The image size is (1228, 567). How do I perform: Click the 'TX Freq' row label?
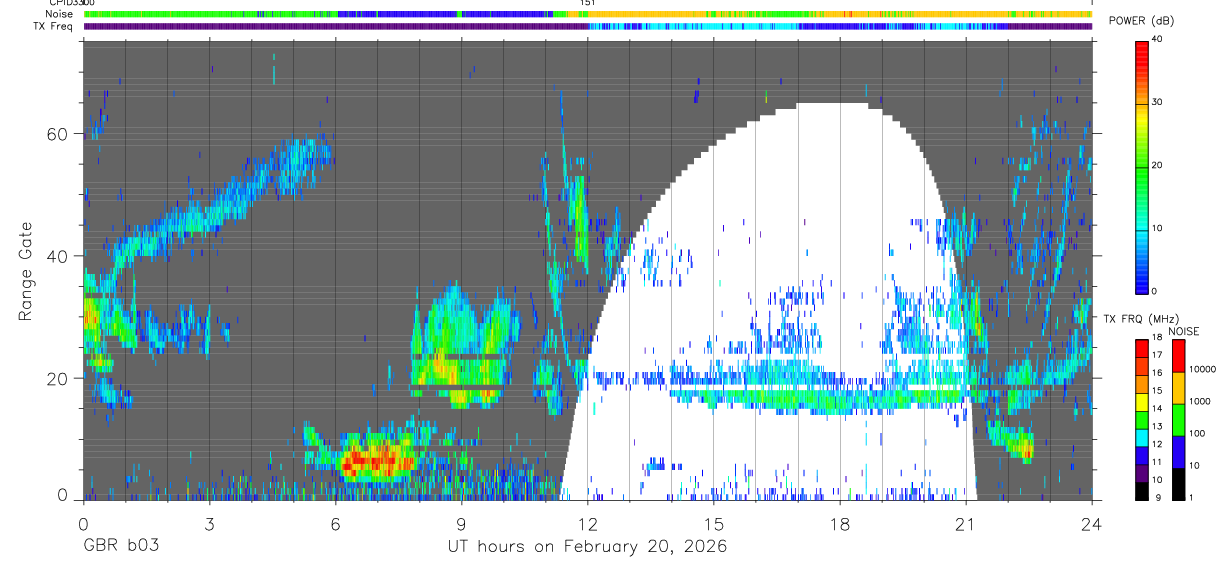(x=53, y=26)
